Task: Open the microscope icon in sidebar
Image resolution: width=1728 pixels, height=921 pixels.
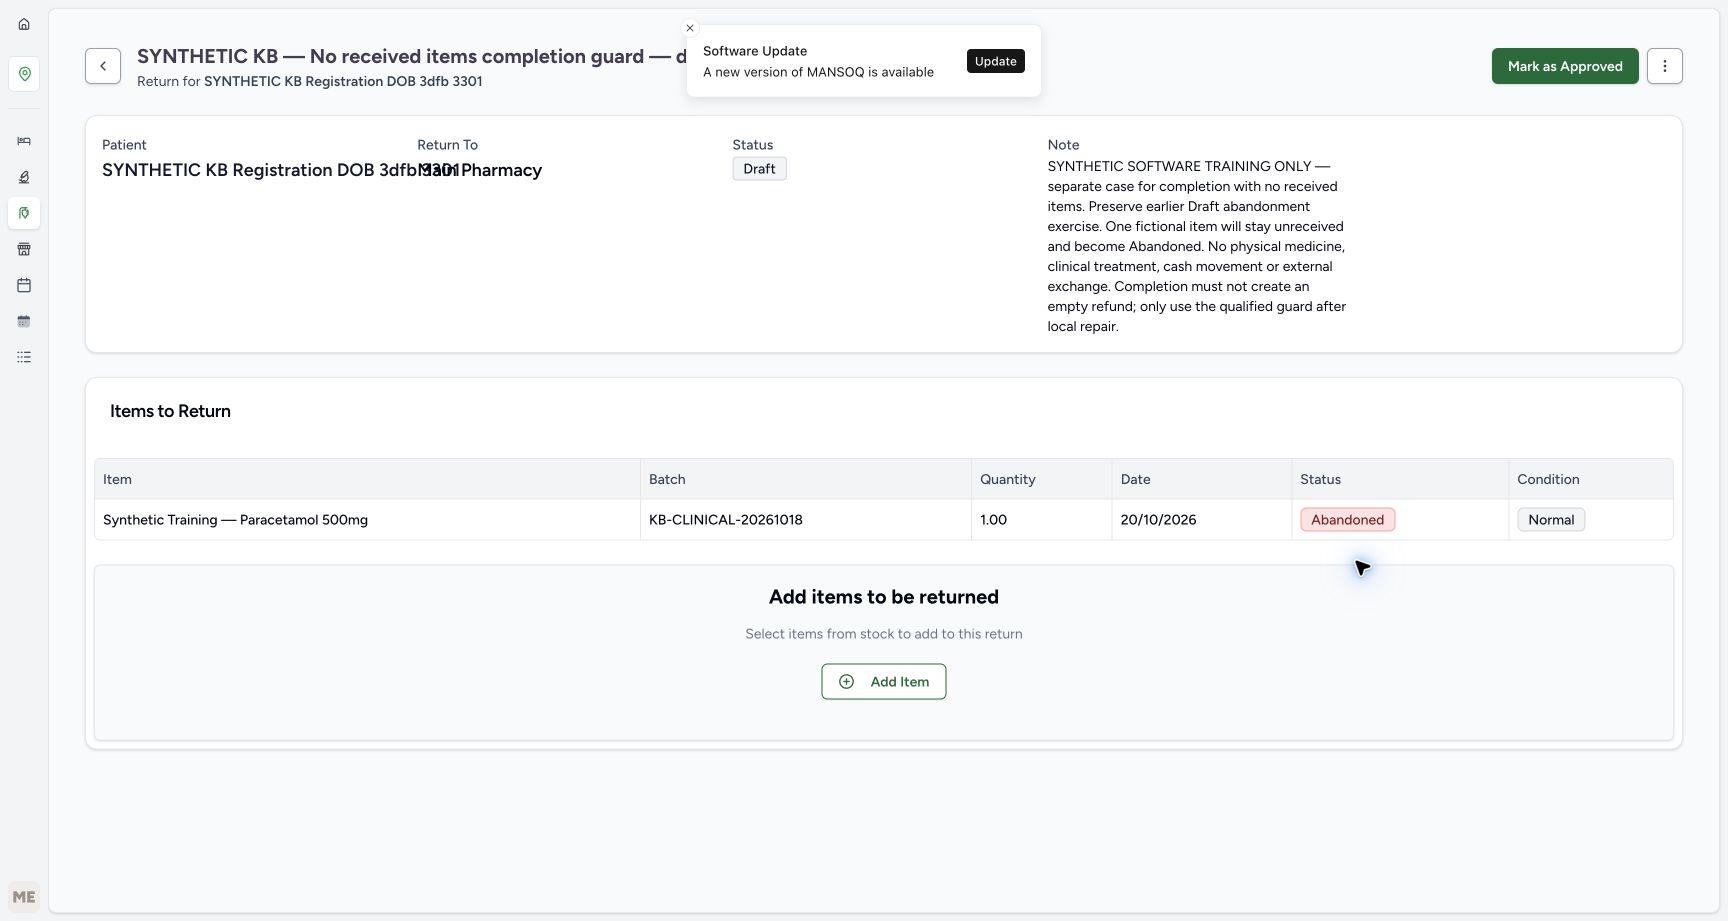Action: pos(24,177)
